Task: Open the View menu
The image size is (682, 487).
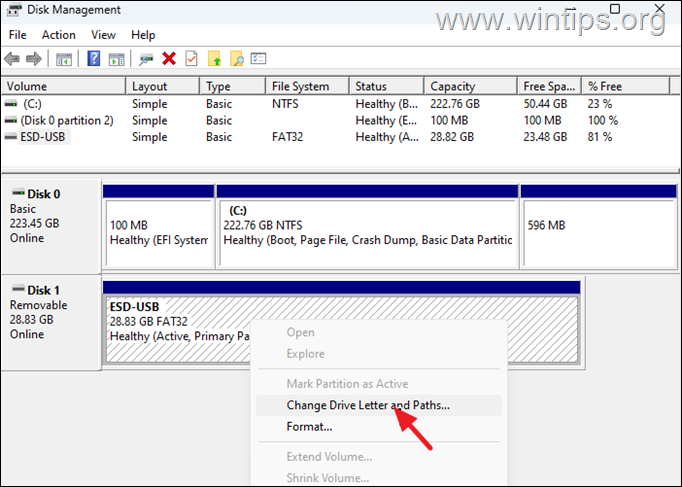Action: (105, 34)
